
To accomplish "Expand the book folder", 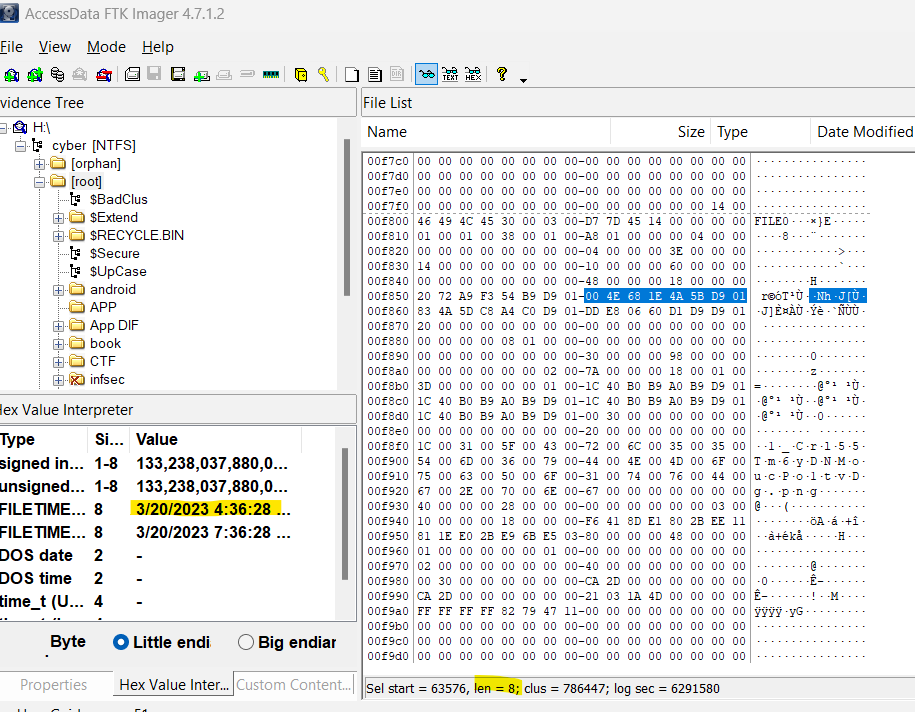I will tap(58, 344).
